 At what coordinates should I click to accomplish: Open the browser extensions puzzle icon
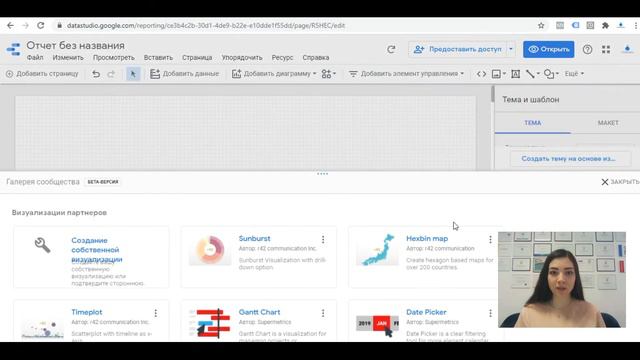605,25
